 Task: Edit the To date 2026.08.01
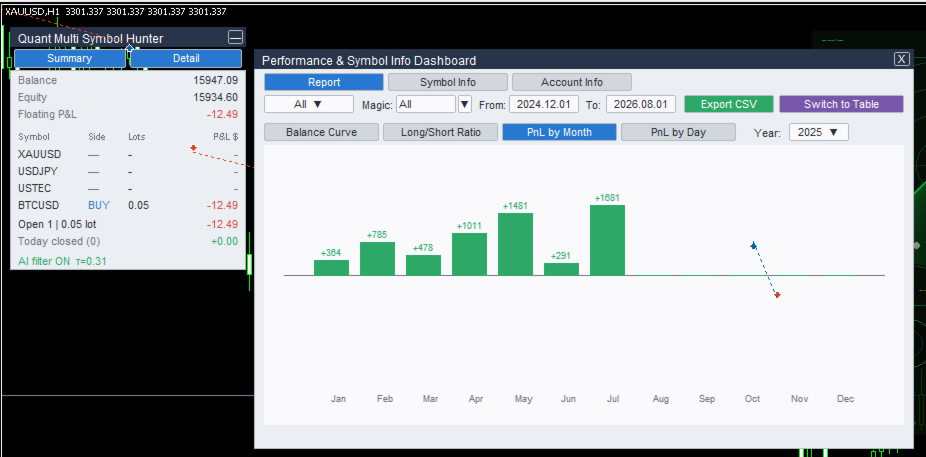(x=641, y=104)
